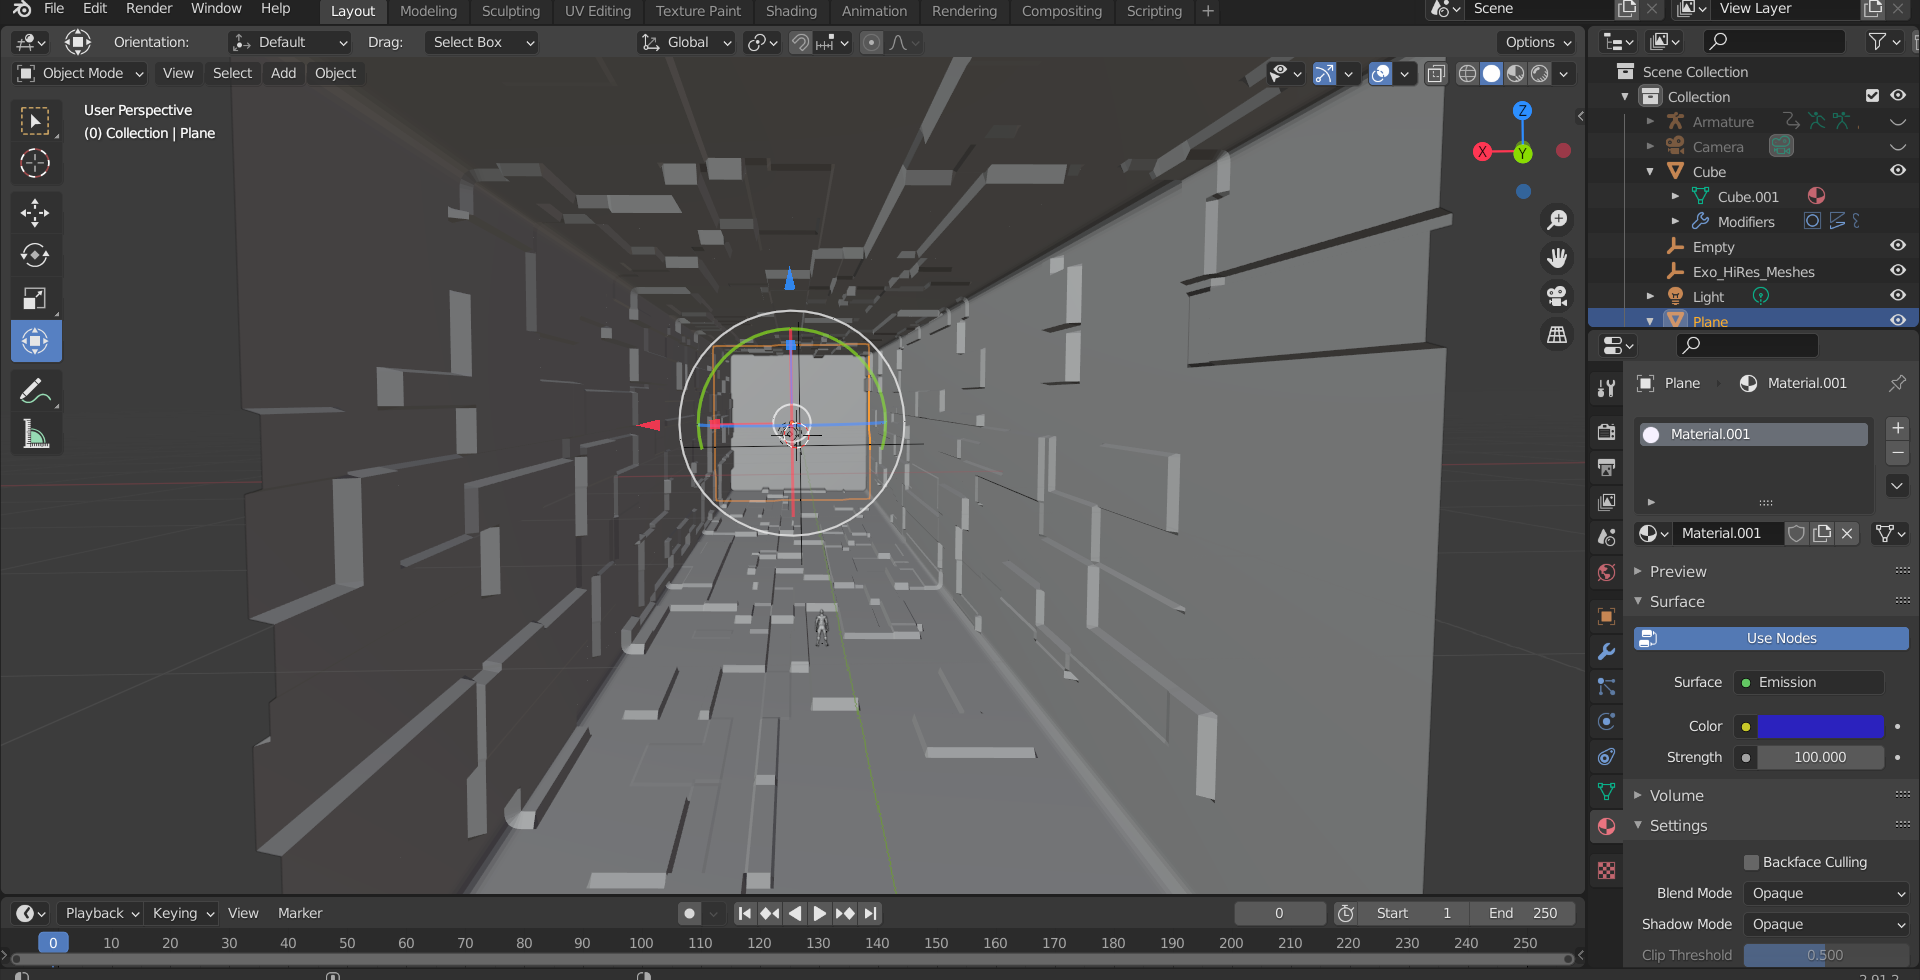Open the Orientation Default dropdown

tap(289, 42)
